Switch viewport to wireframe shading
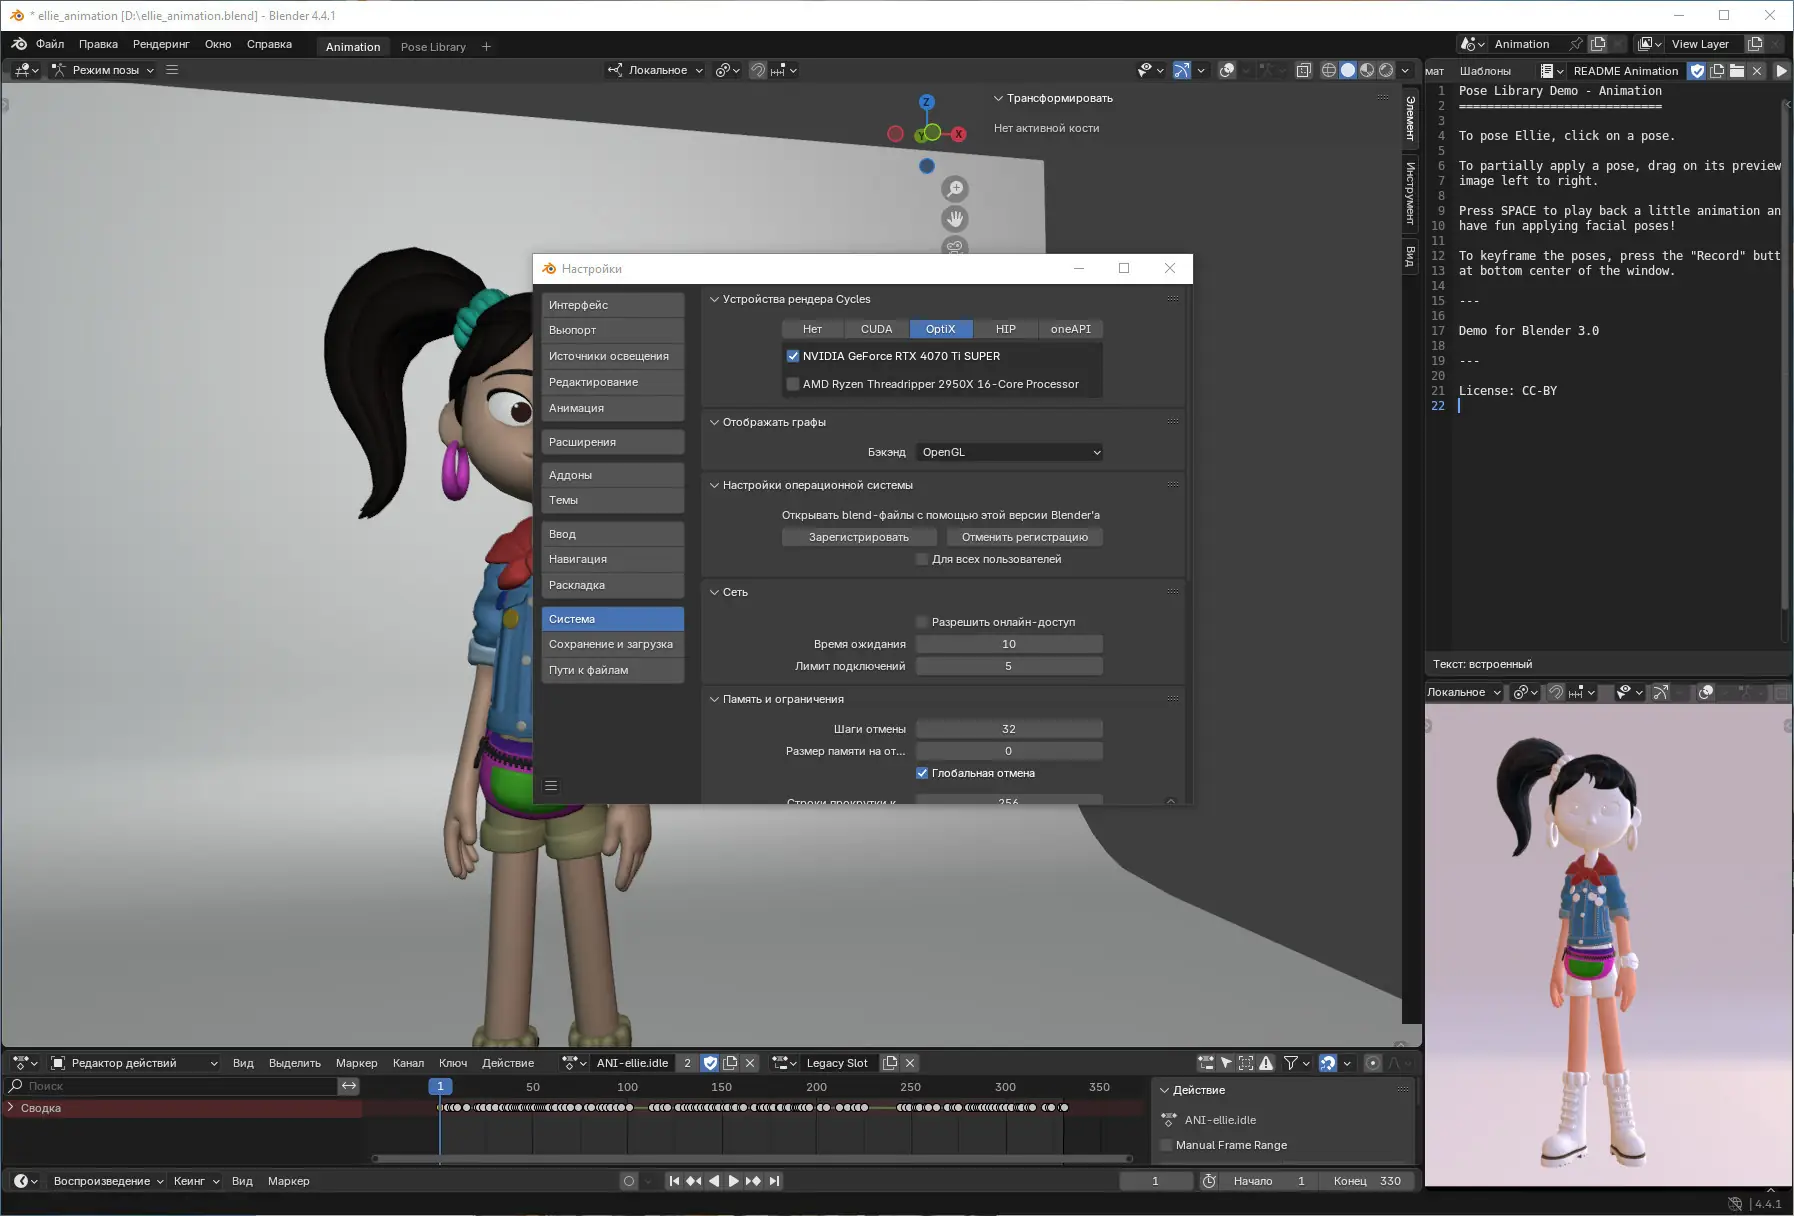Viewport: 1794px width, 1216px height. pos(1329,70)
